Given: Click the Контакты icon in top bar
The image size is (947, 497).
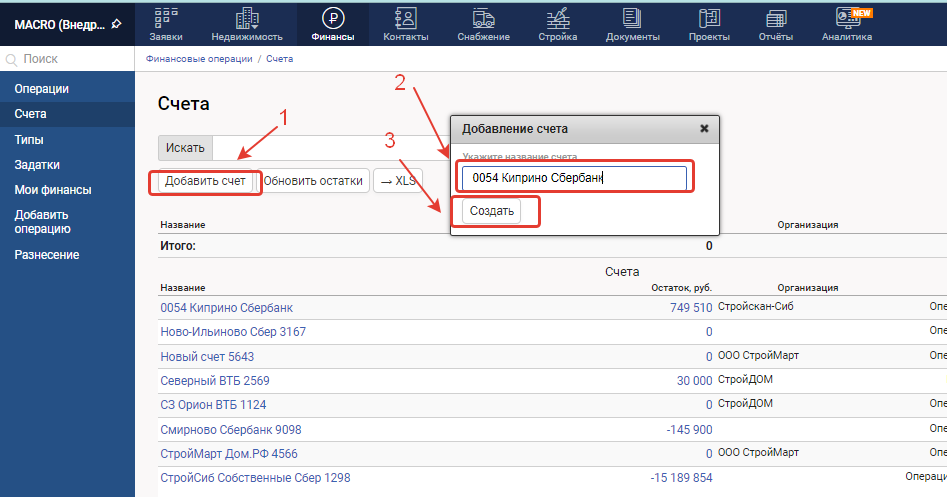Looking at the screenshot, I should (x=405, y=18).
